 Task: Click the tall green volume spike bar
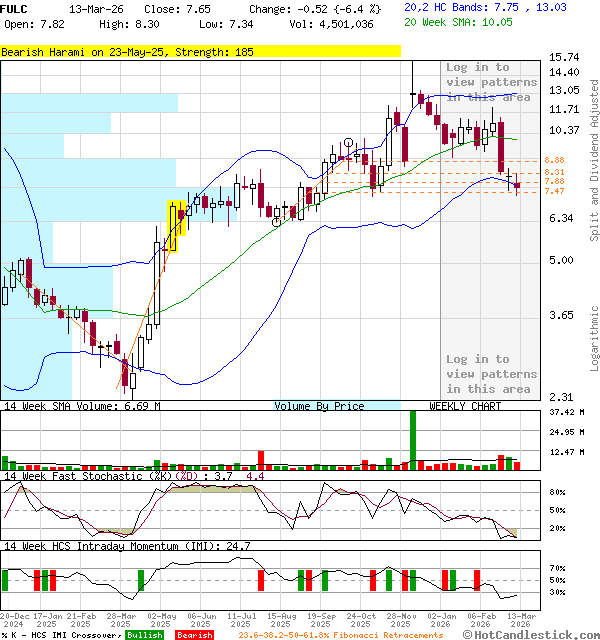click(412, 438)
